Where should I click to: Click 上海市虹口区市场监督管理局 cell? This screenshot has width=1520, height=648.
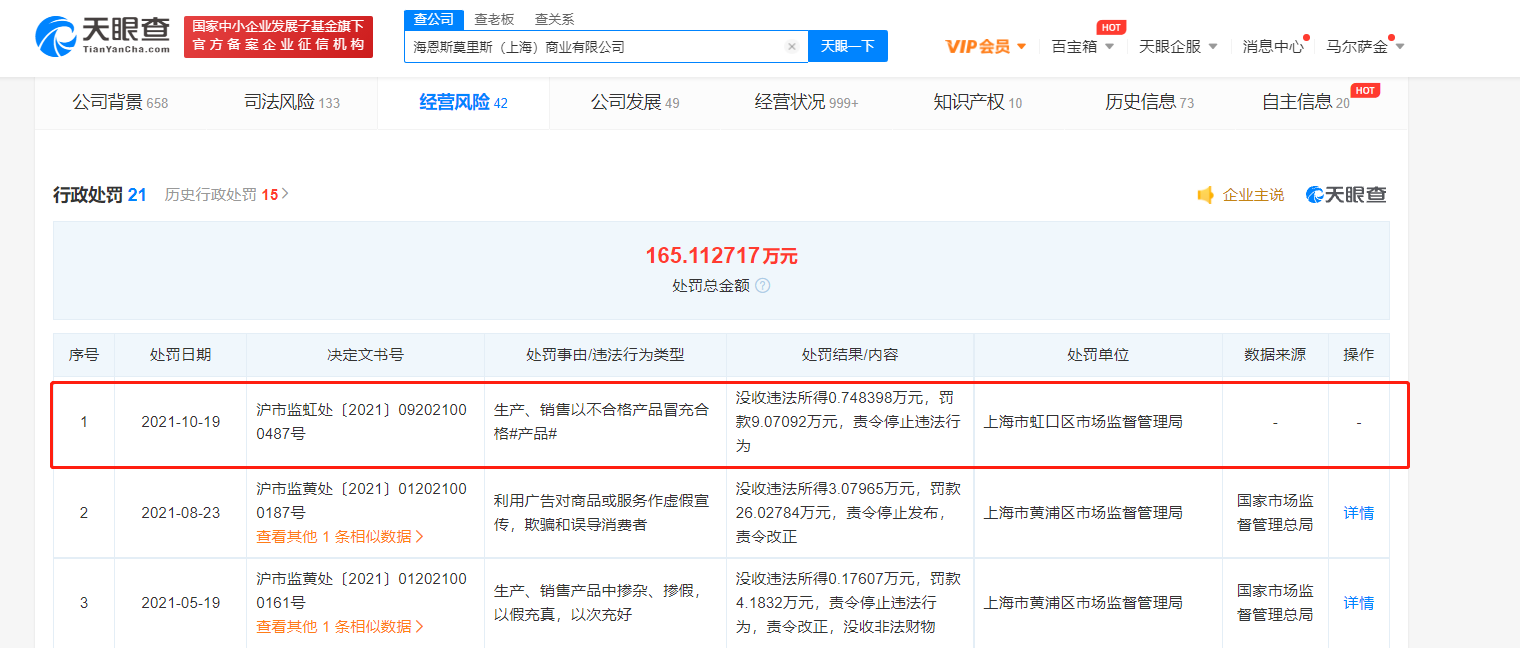tap(1083, 422)
